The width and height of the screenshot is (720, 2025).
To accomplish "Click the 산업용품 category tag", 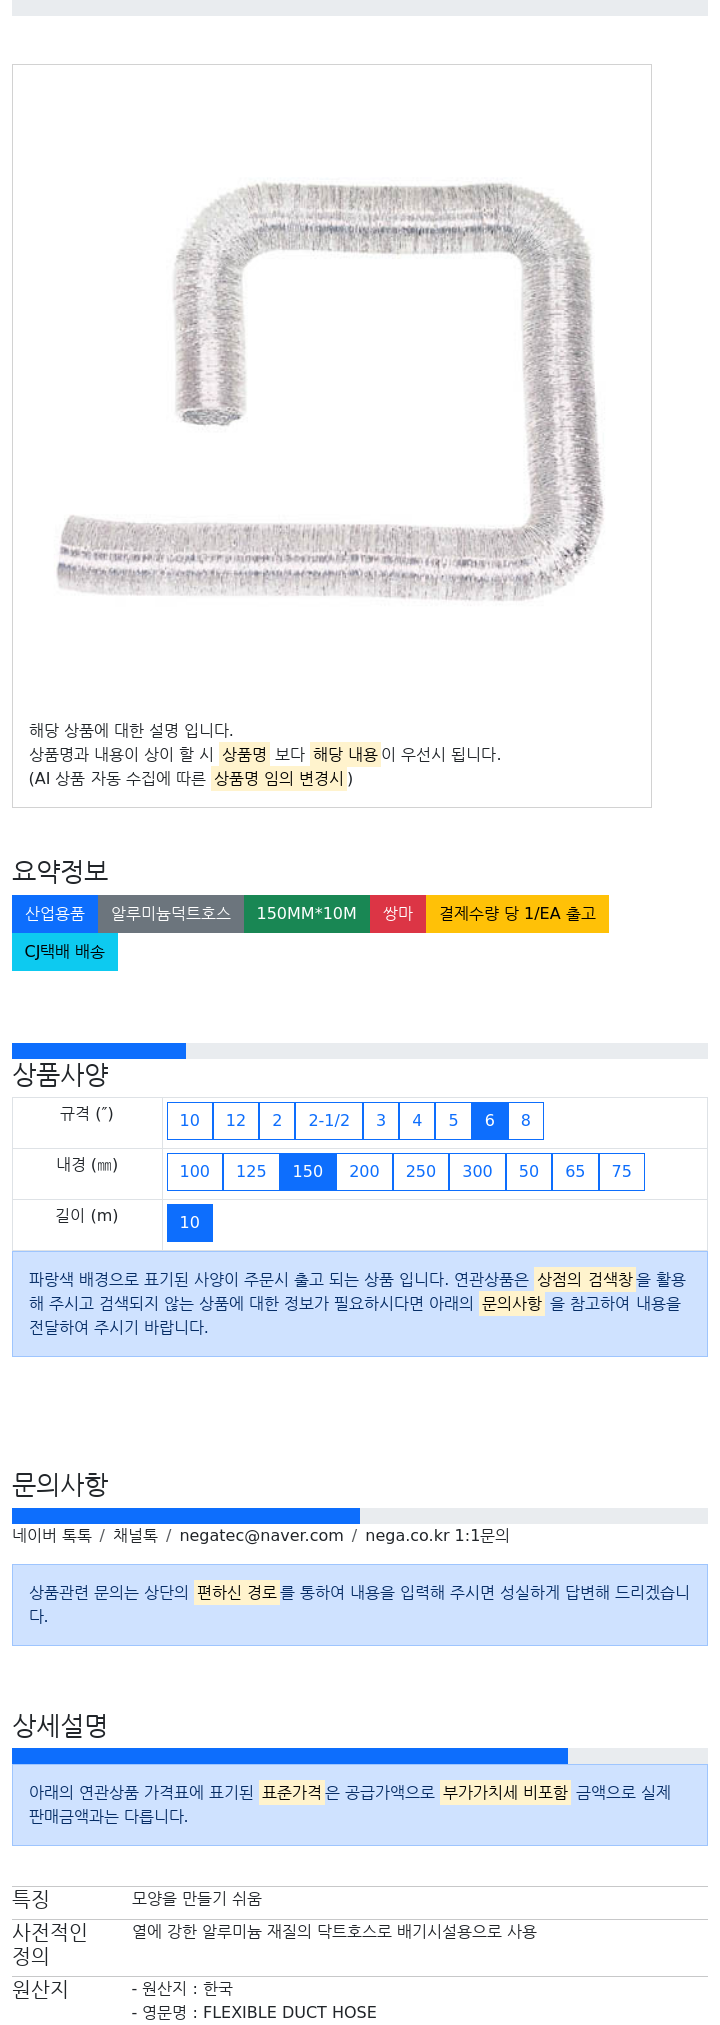I will coord(55,914).
